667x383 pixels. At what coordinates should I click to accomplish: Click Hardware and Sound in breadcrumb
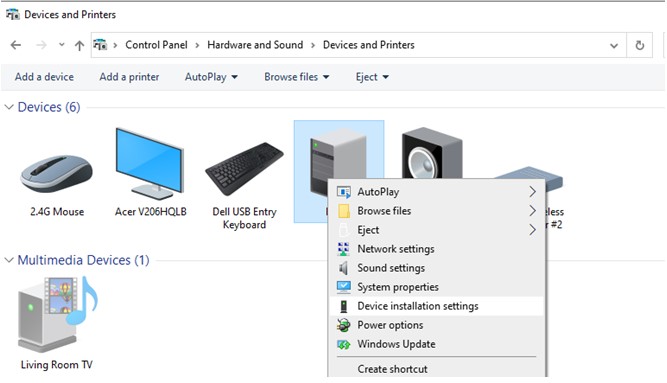click(255, 45)
